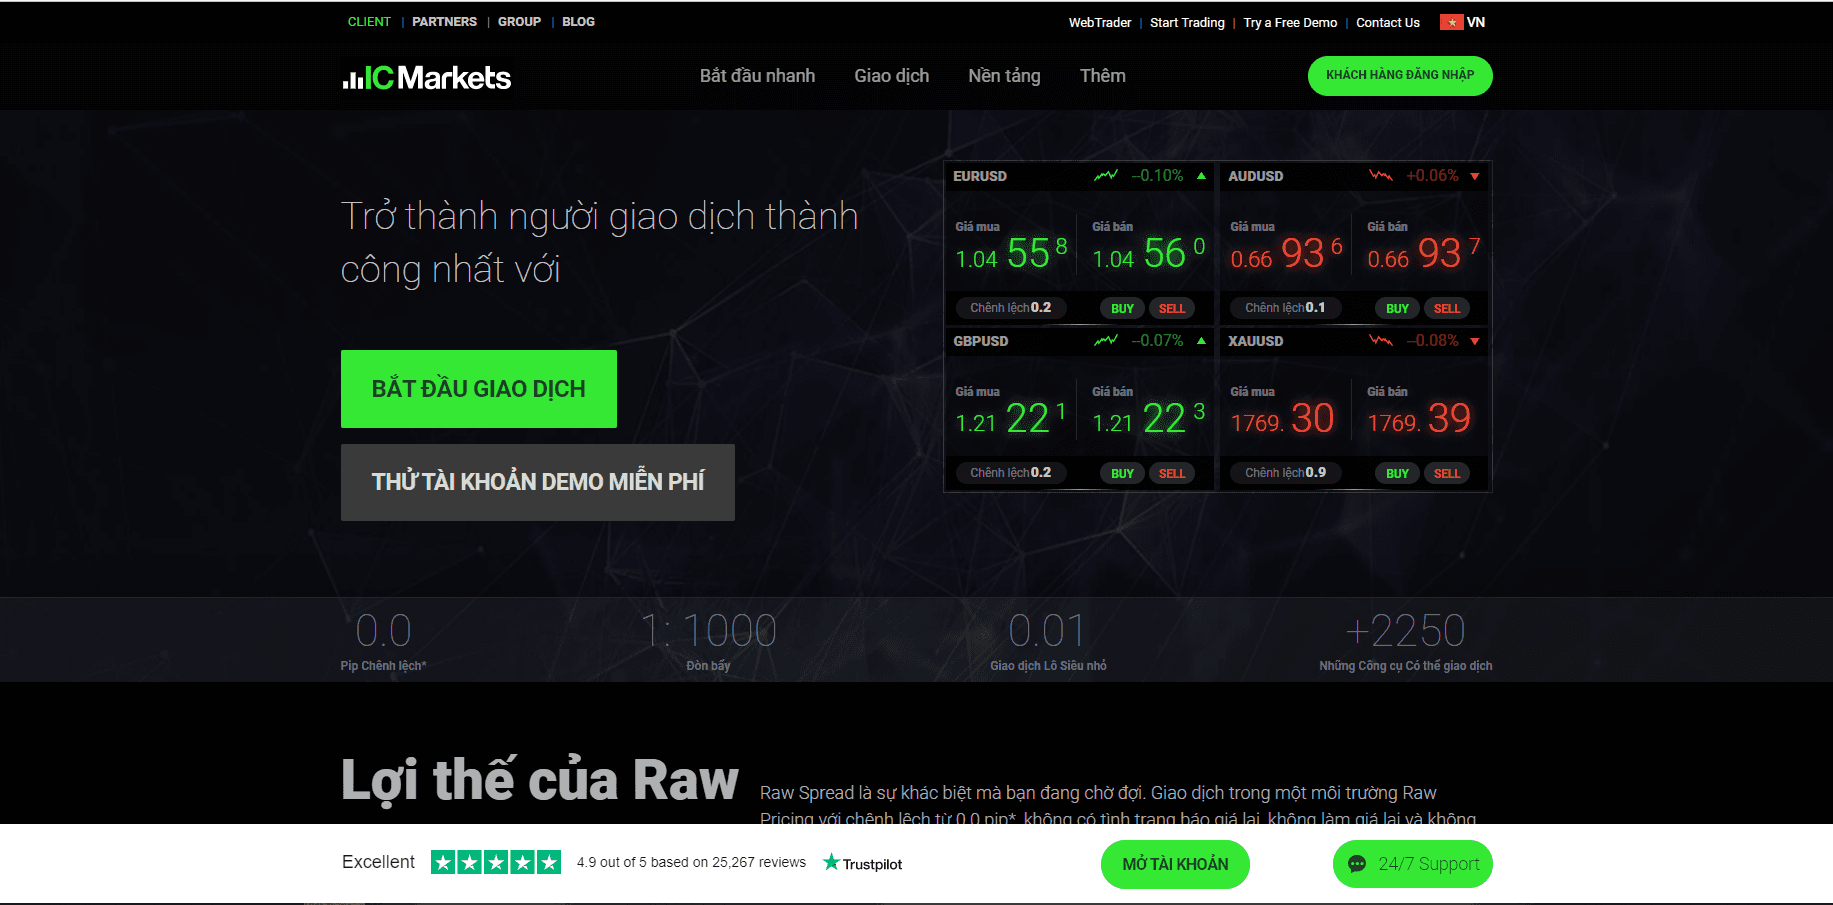Click AUDUSD +0.06% change value
1833x905 pixels.
click(x=1432, y=176)
